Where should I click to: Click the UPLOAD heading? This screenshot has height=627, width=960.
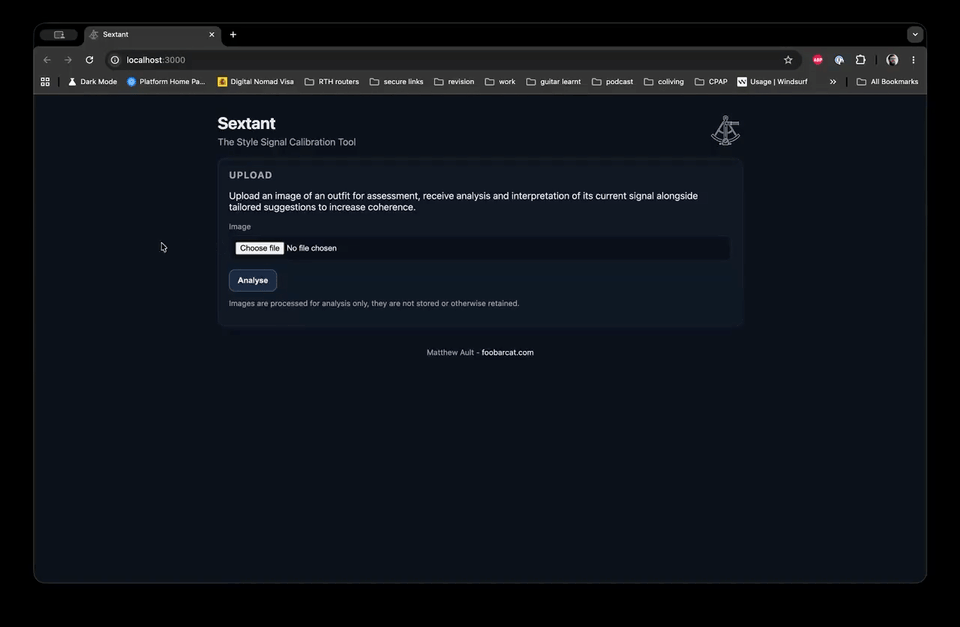click(x=250, y=175)
